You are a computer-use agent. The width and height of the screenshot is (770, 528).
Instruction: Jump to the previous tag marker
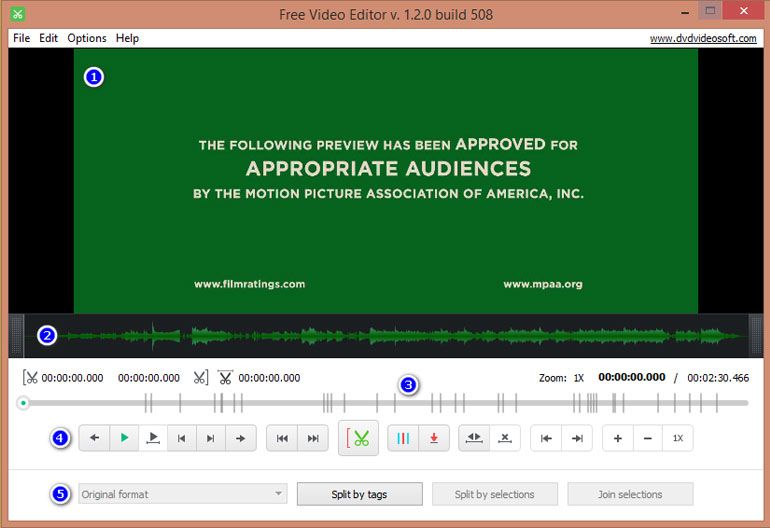tap(283, 438)
